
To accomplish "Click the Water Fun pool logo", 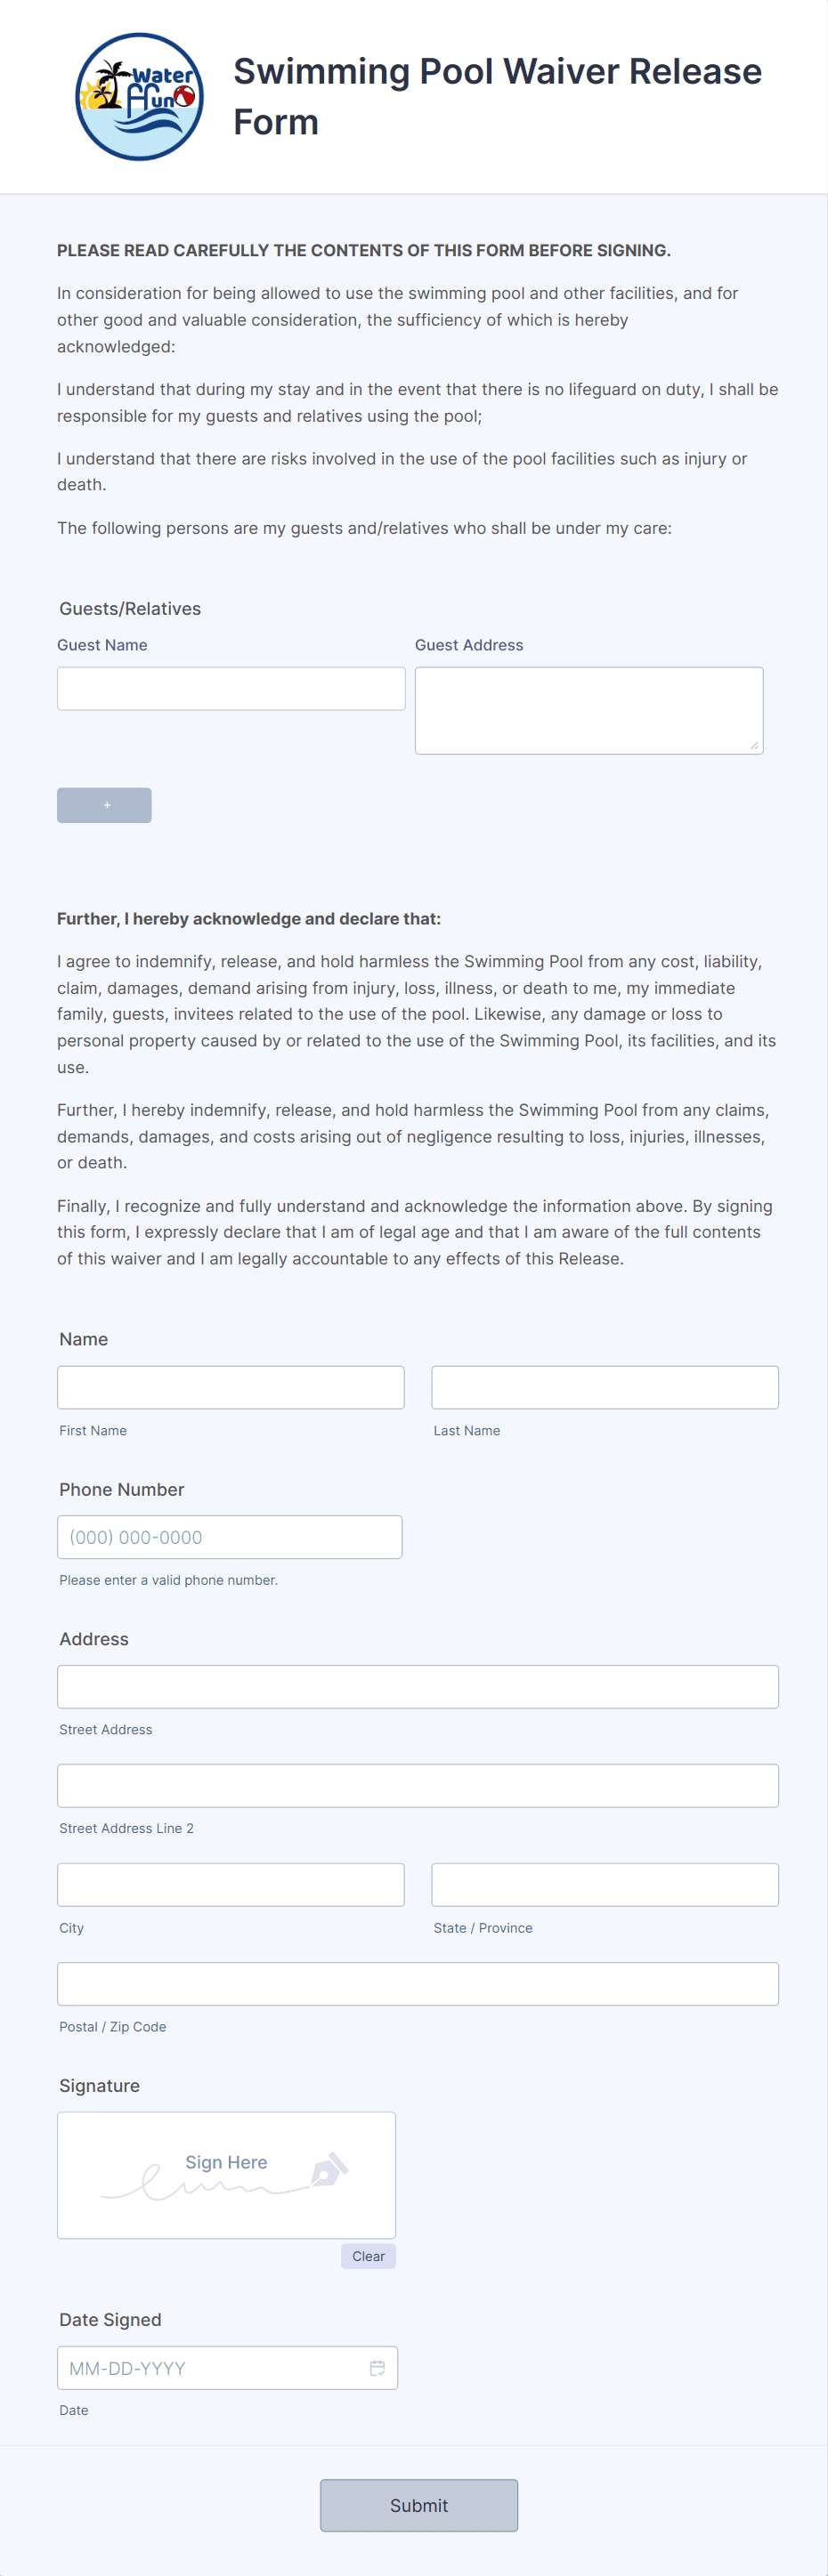I will [138, 96].
